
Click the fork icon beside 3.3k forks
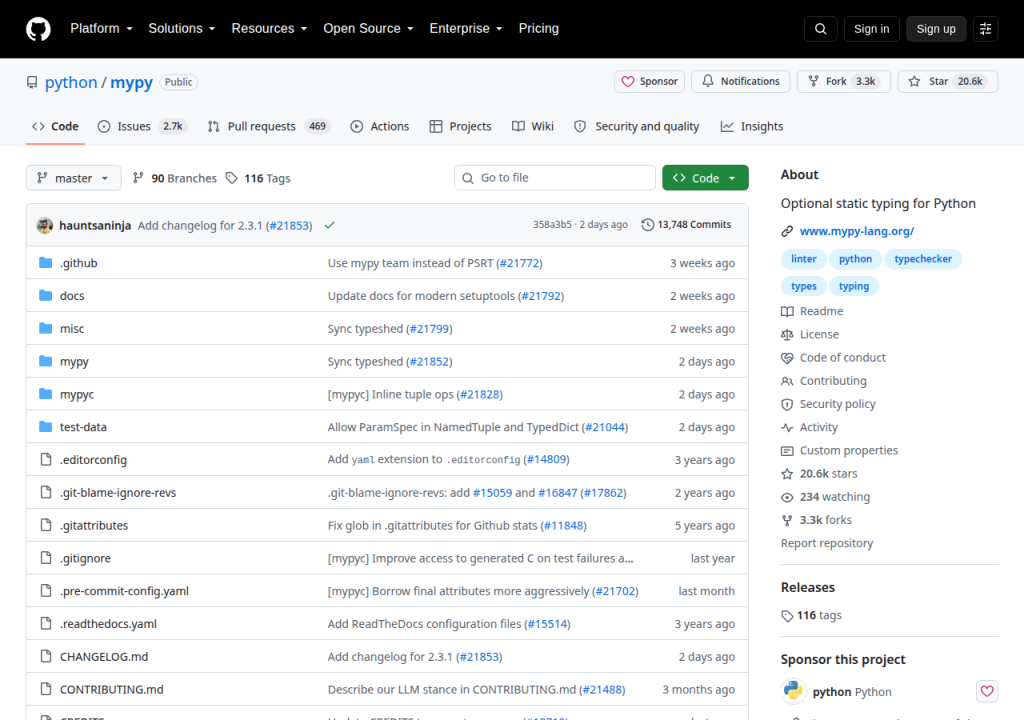(787, 520)
